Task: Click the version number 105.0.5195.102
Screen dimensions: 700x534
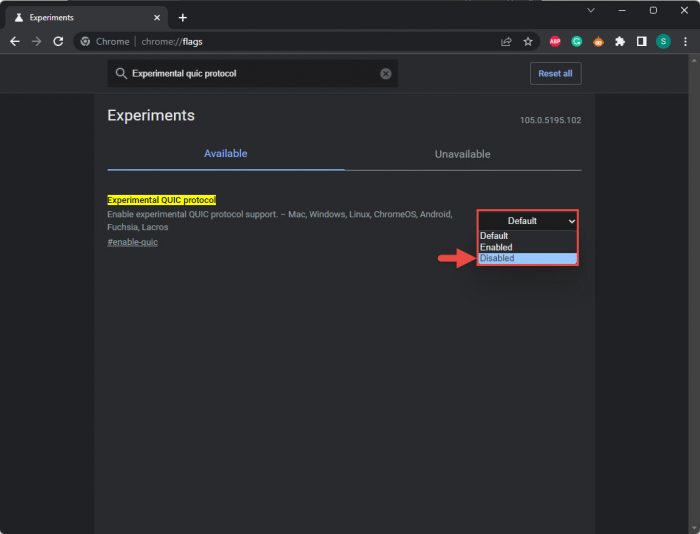Action: pyautogui.click(x=550, y=120)
